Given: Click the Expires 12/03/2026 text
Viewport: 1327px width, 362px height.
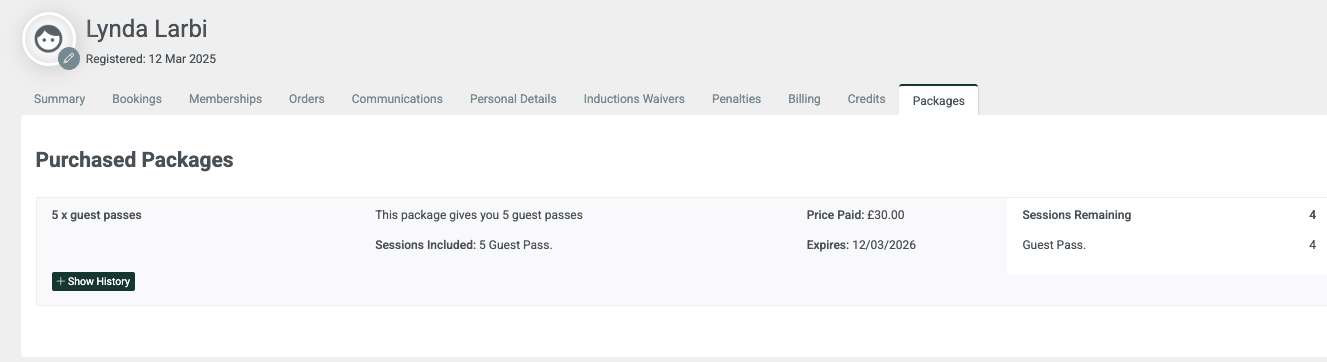Looking at the screenshot, I should tap(861, 245).
